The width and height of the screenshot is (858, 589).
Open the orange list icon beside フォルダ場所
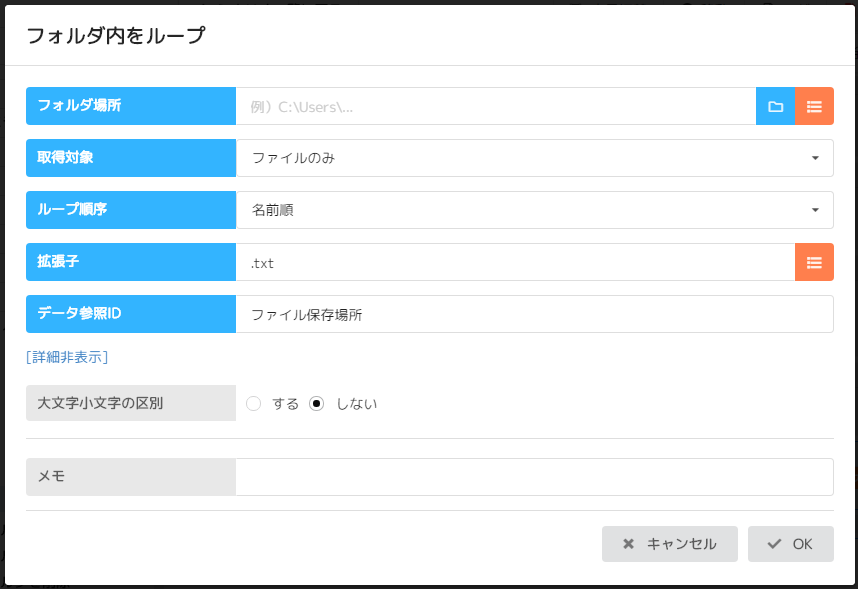pos(814,106)
